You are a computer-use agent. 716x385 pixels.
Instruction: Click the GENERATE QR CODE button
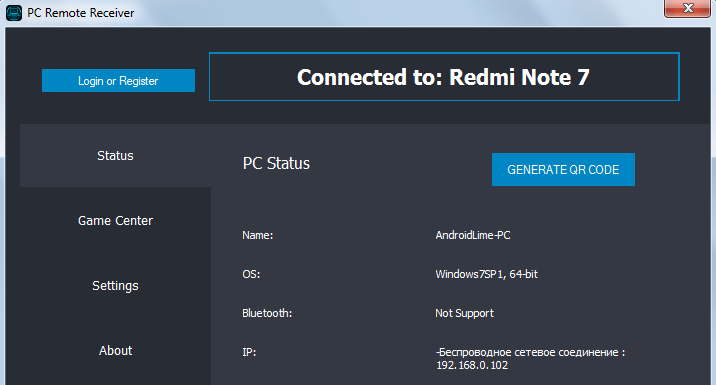563,169
